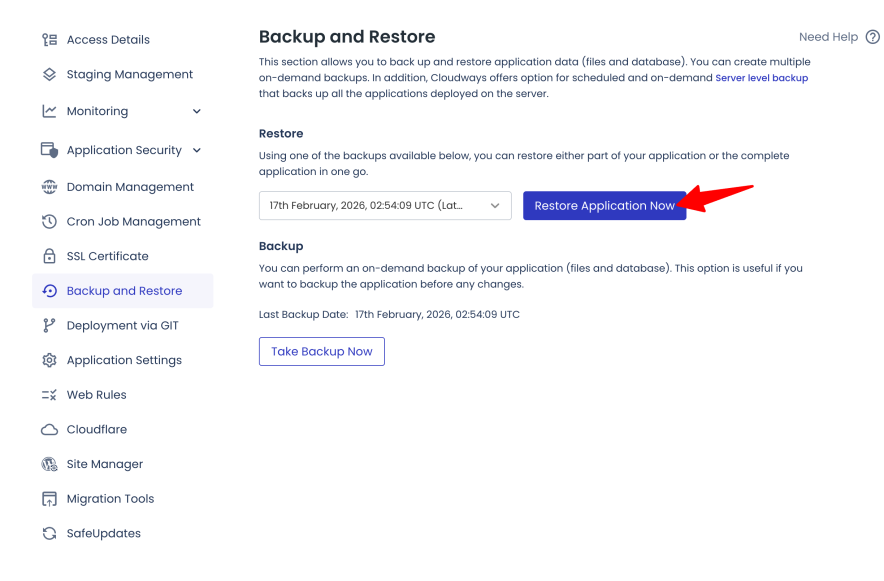The width and height of the screenshot is (884, 581).
Task: Select the Access Details icon in the sidebar
Action: tap(45, 39)
